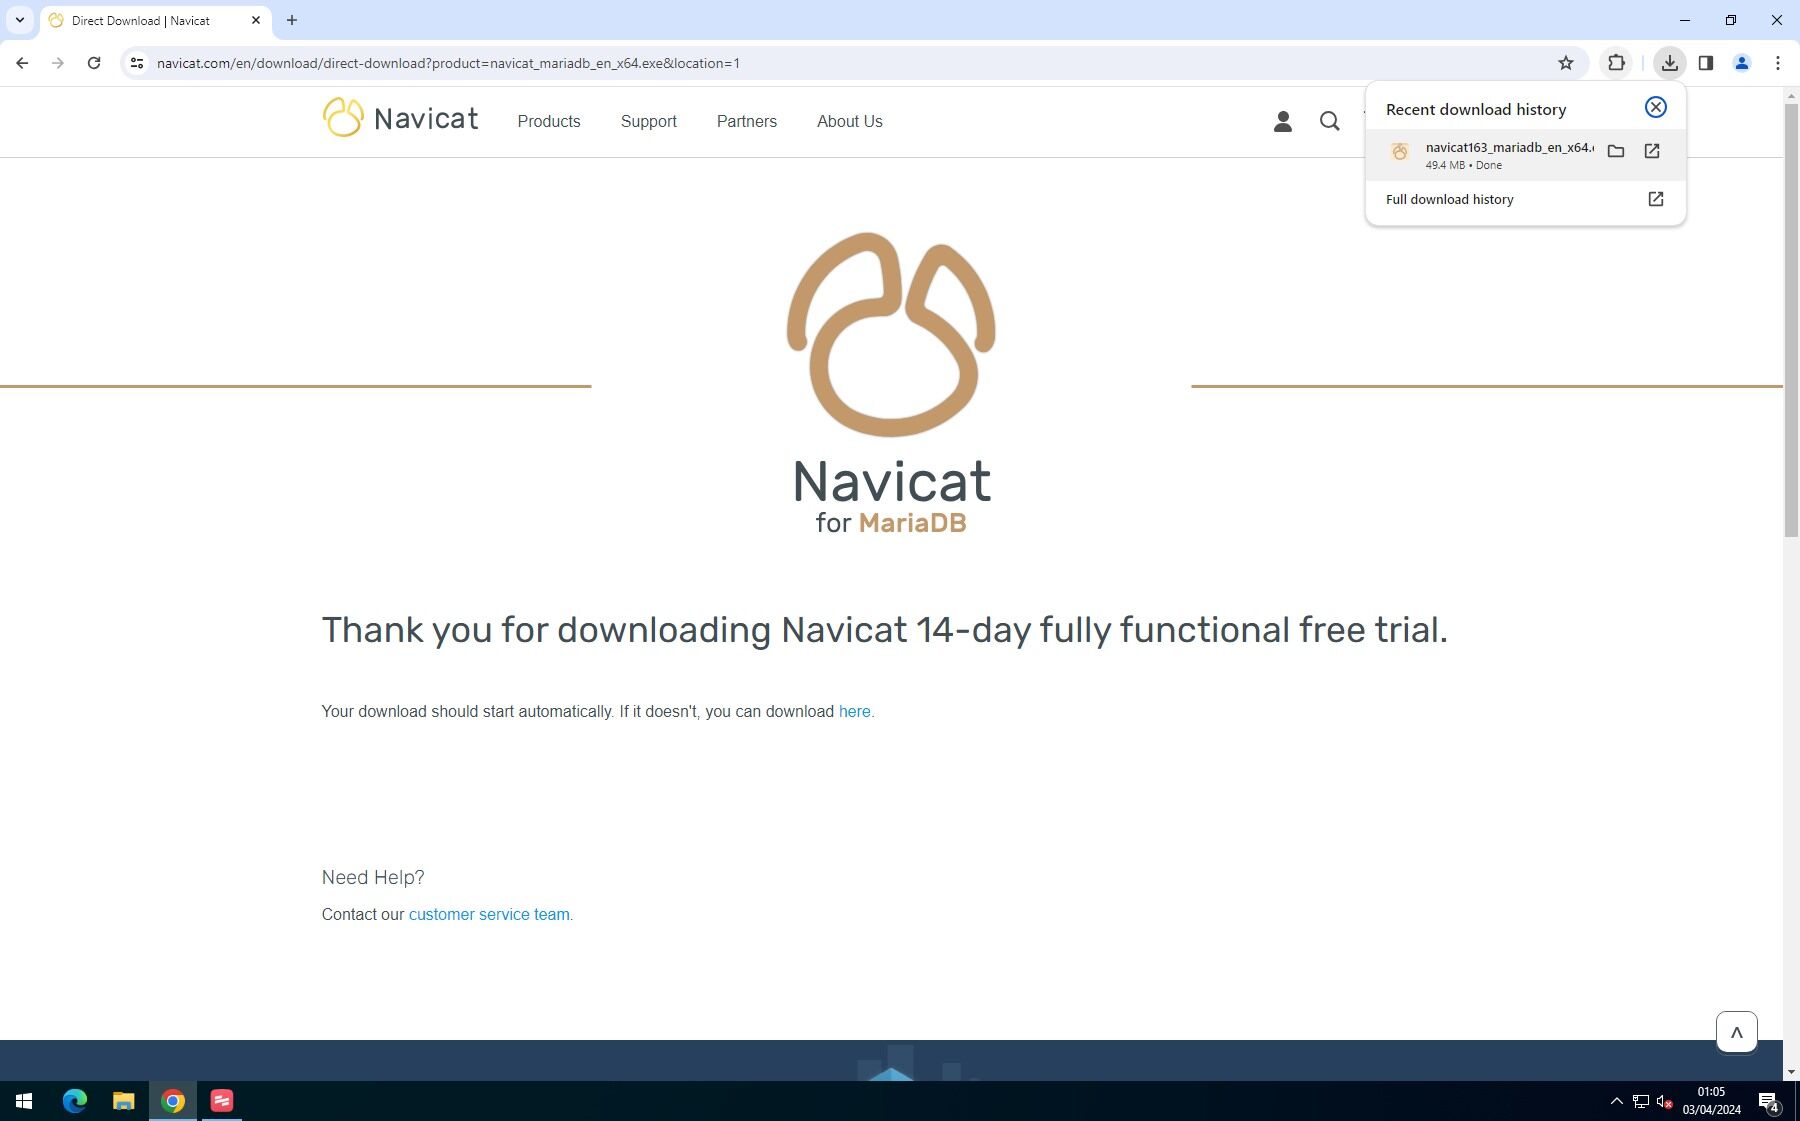The width and height of the screenshot is (1800, 1121).
Task: View site information icon in address bar
Action: pos(137,63)
